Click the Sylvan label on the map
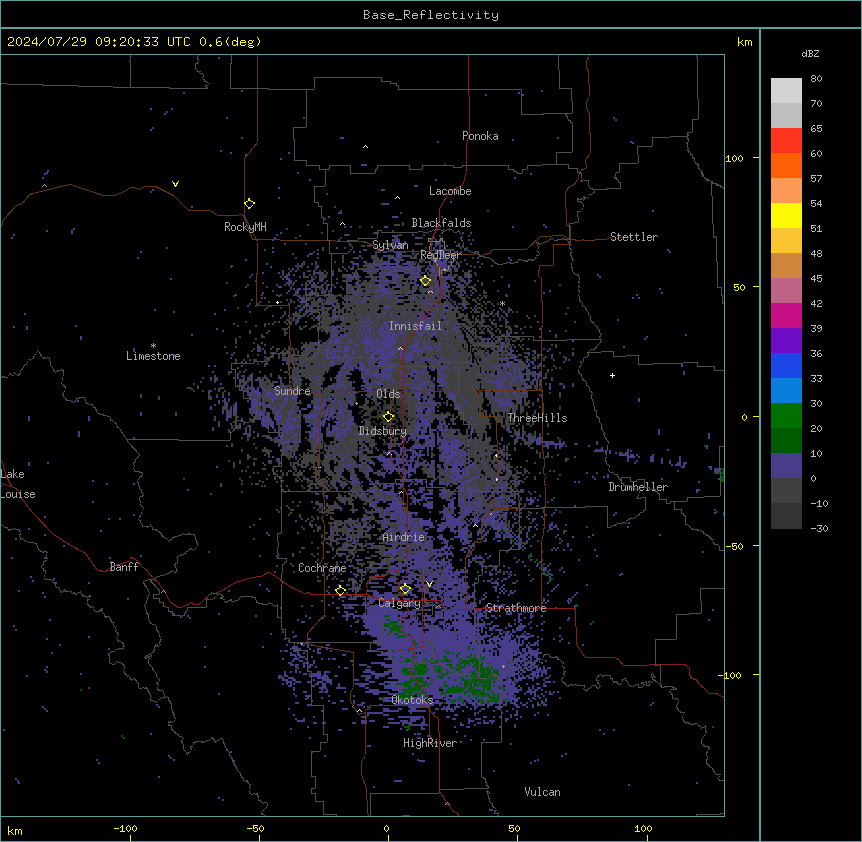 (x=390, y=245)
